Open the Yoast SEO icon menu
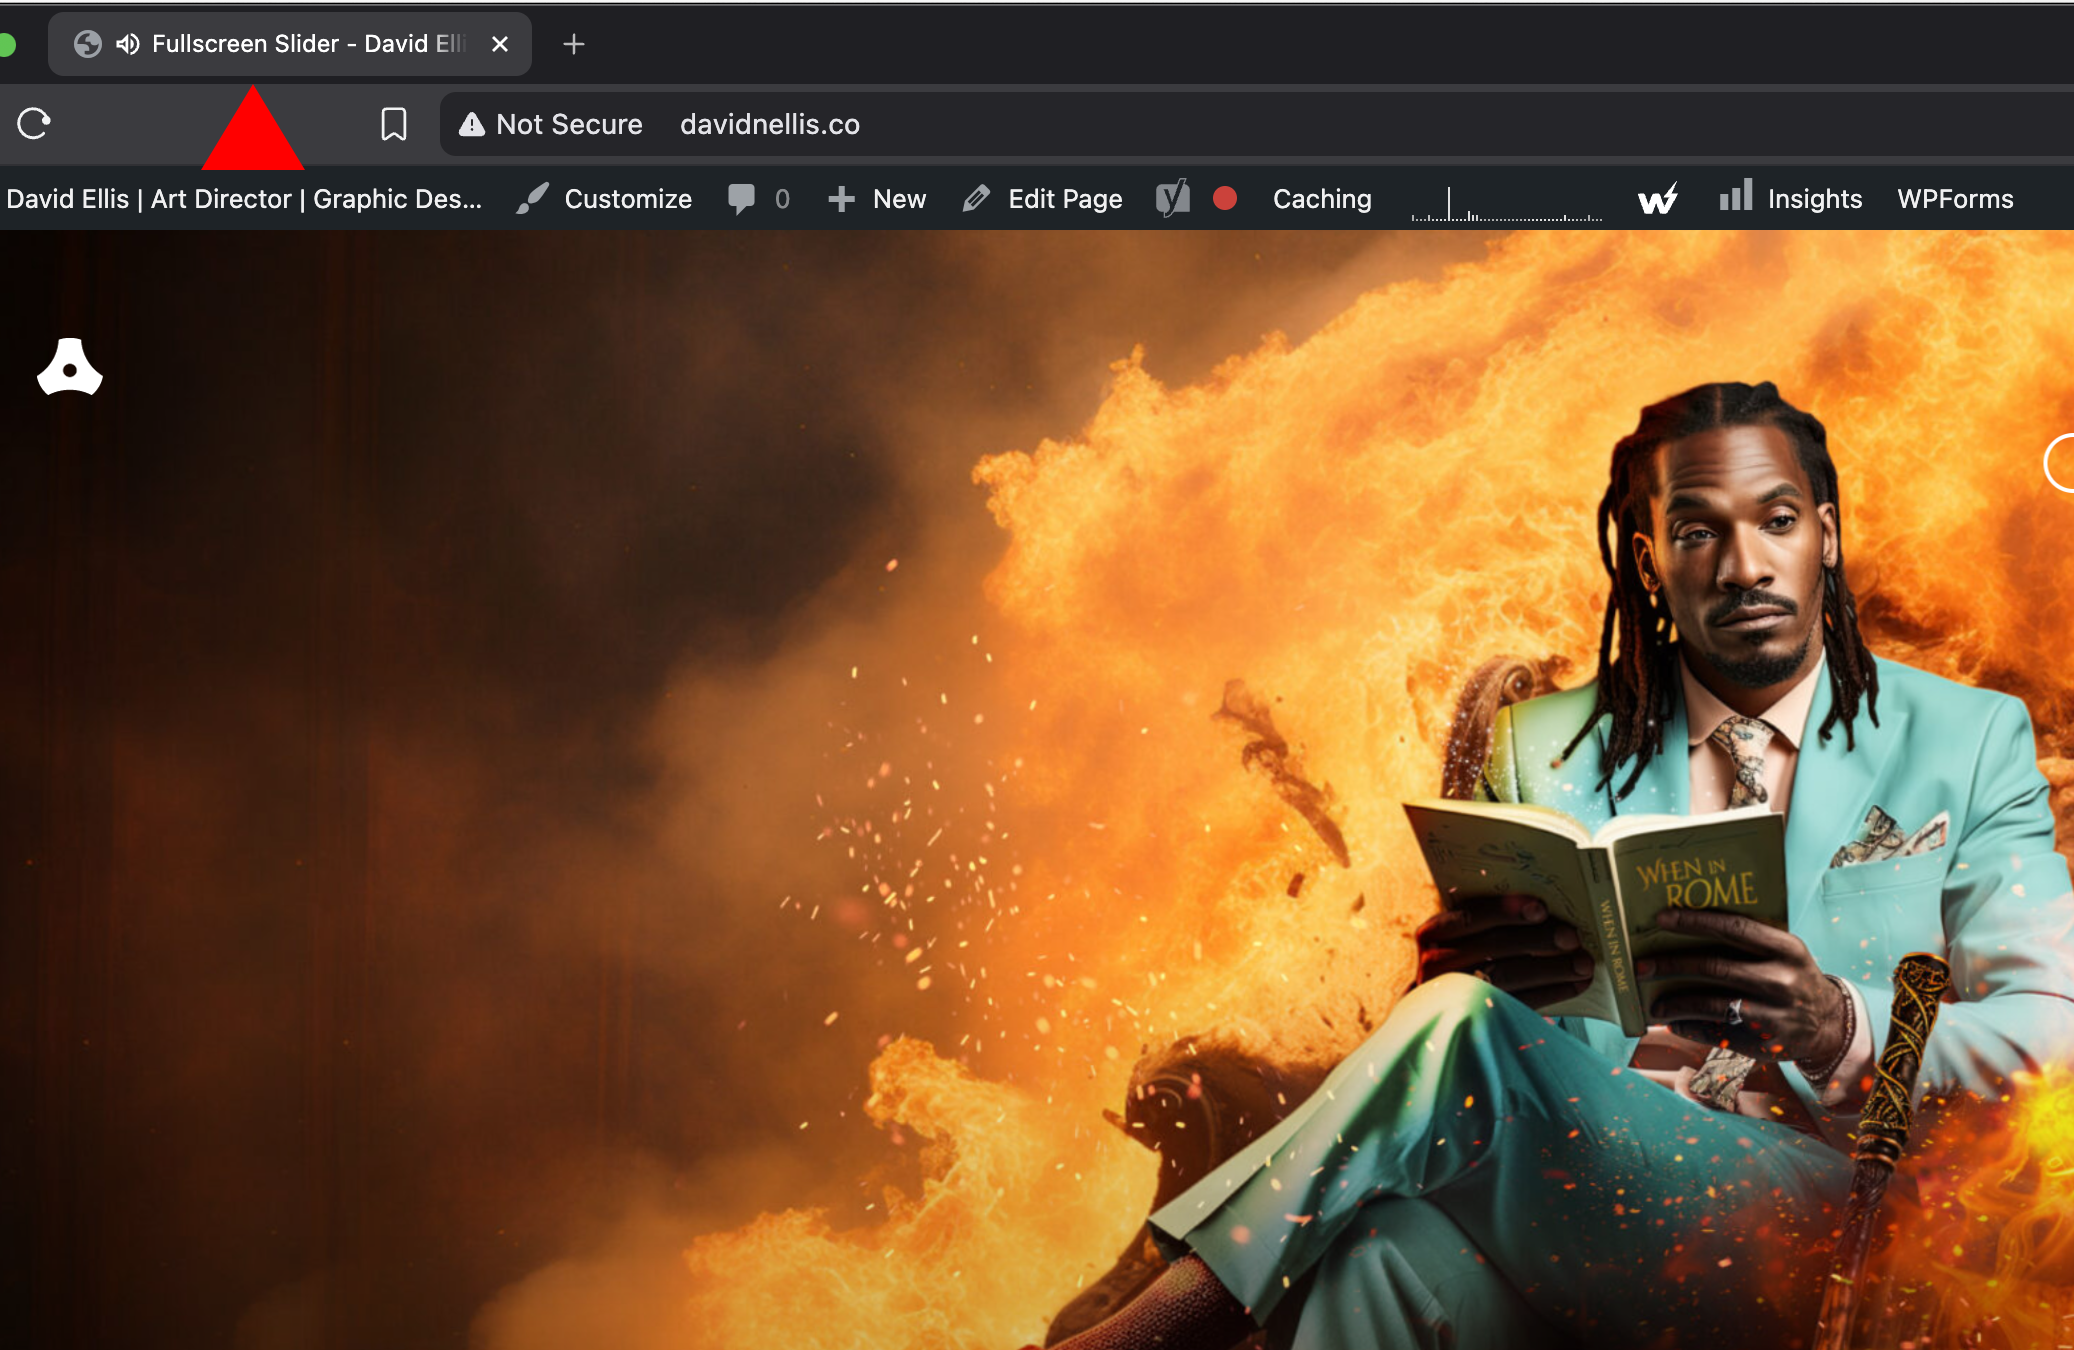2074x1350 pixels. coord(1173,198)
